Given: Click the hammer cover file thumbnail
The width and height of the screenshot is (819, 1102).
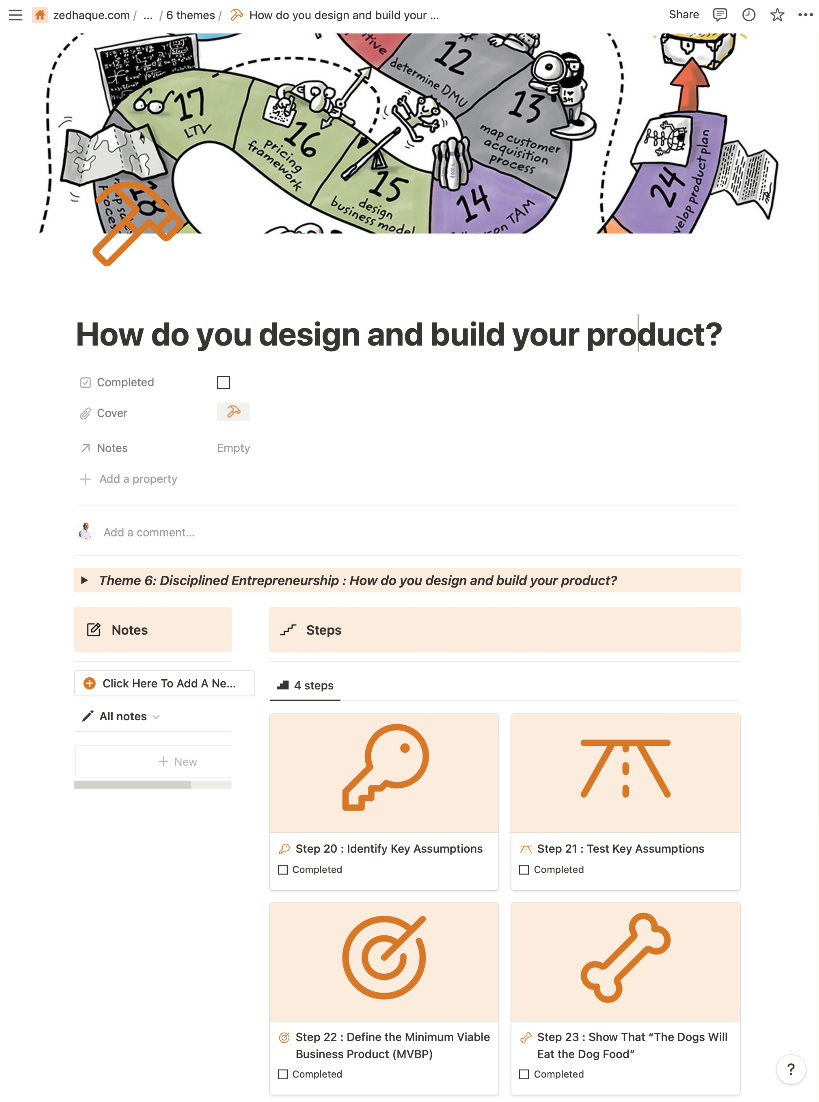Looking at the screenshot, I should (233, 412).
